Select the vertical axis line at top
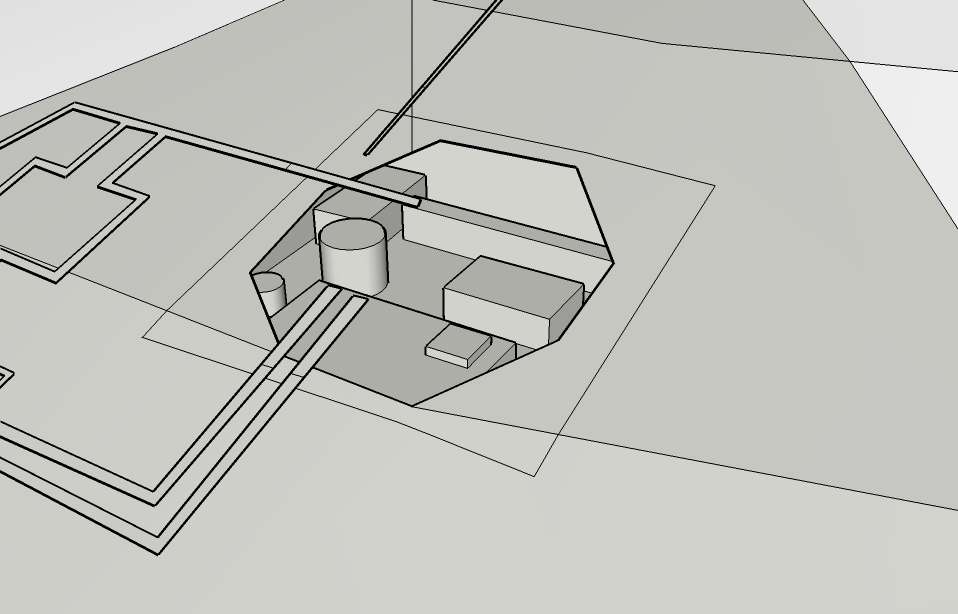Screen dimensions: 958x614 tap(413, 50)
